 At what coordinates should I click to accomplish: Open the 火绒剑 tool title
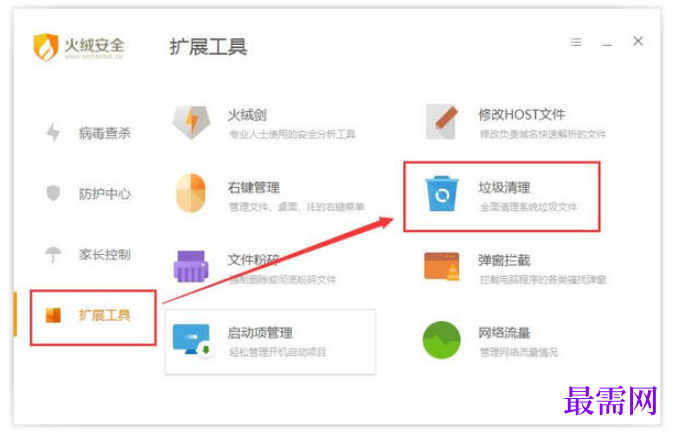[247, 115]
